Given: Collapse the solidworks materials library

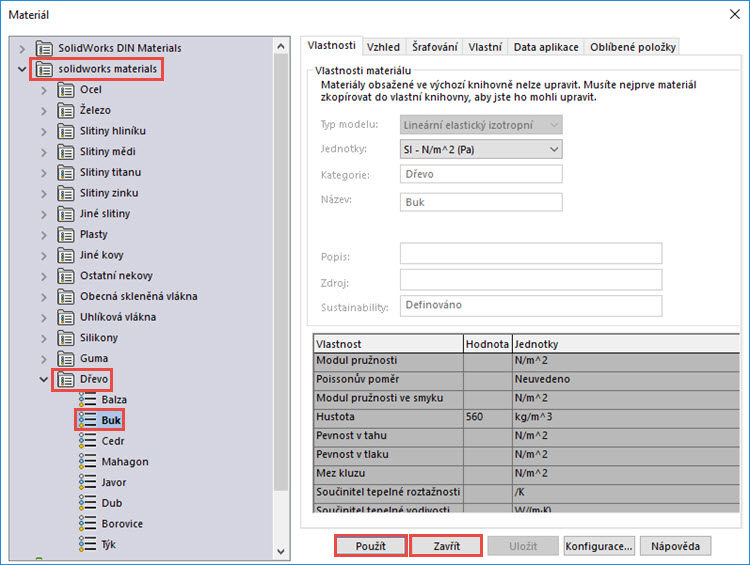Looking at the screenshot, I should (22, 69).
